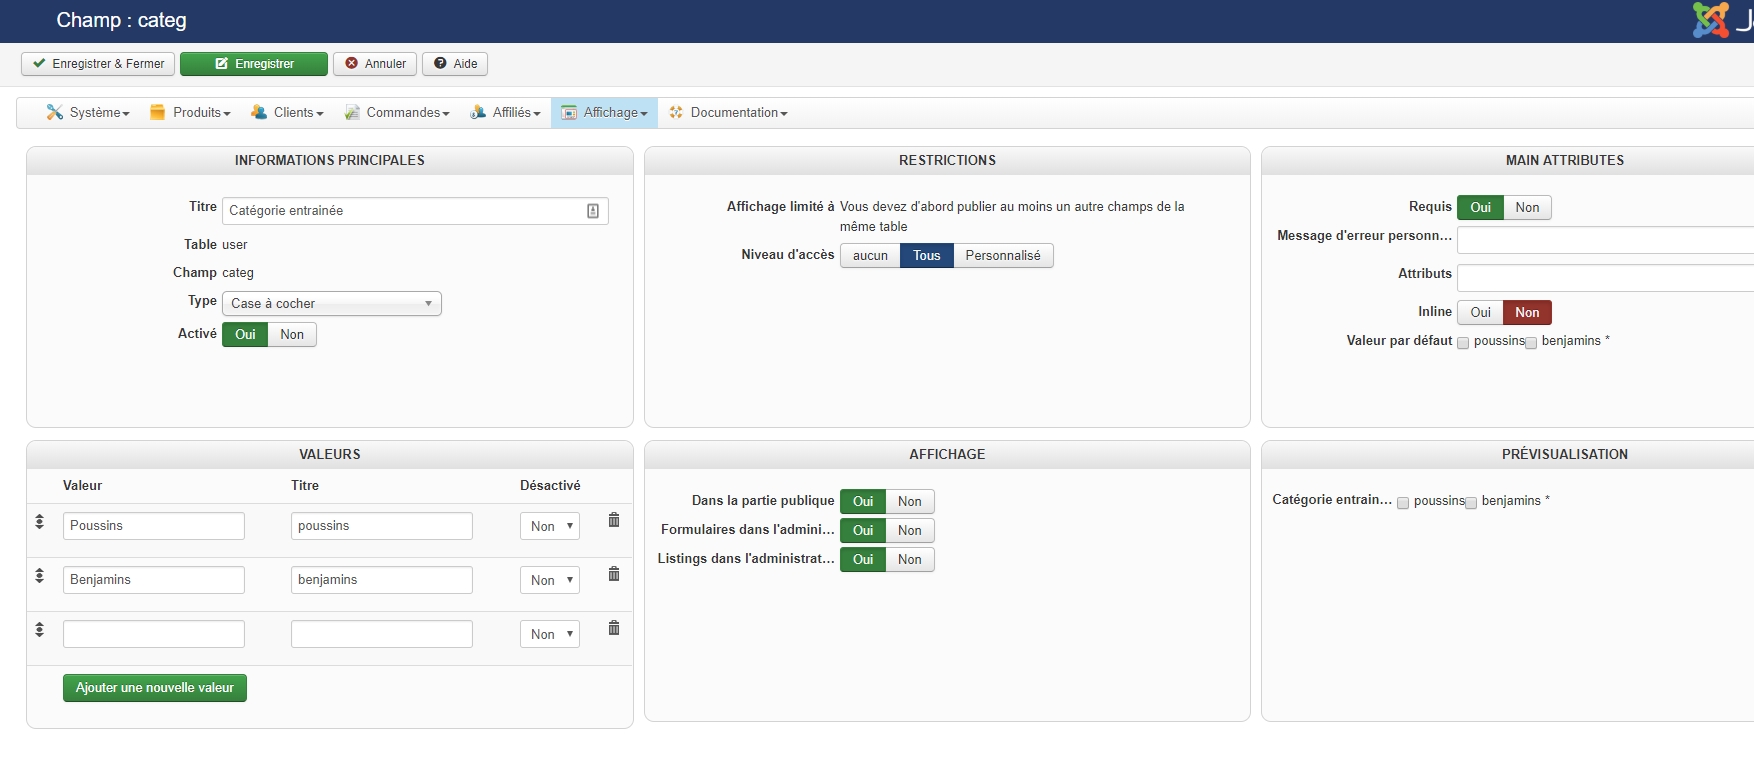Open the Clients menu
The height and width of the screenshot is (759, 1754).
coord(288,113)
